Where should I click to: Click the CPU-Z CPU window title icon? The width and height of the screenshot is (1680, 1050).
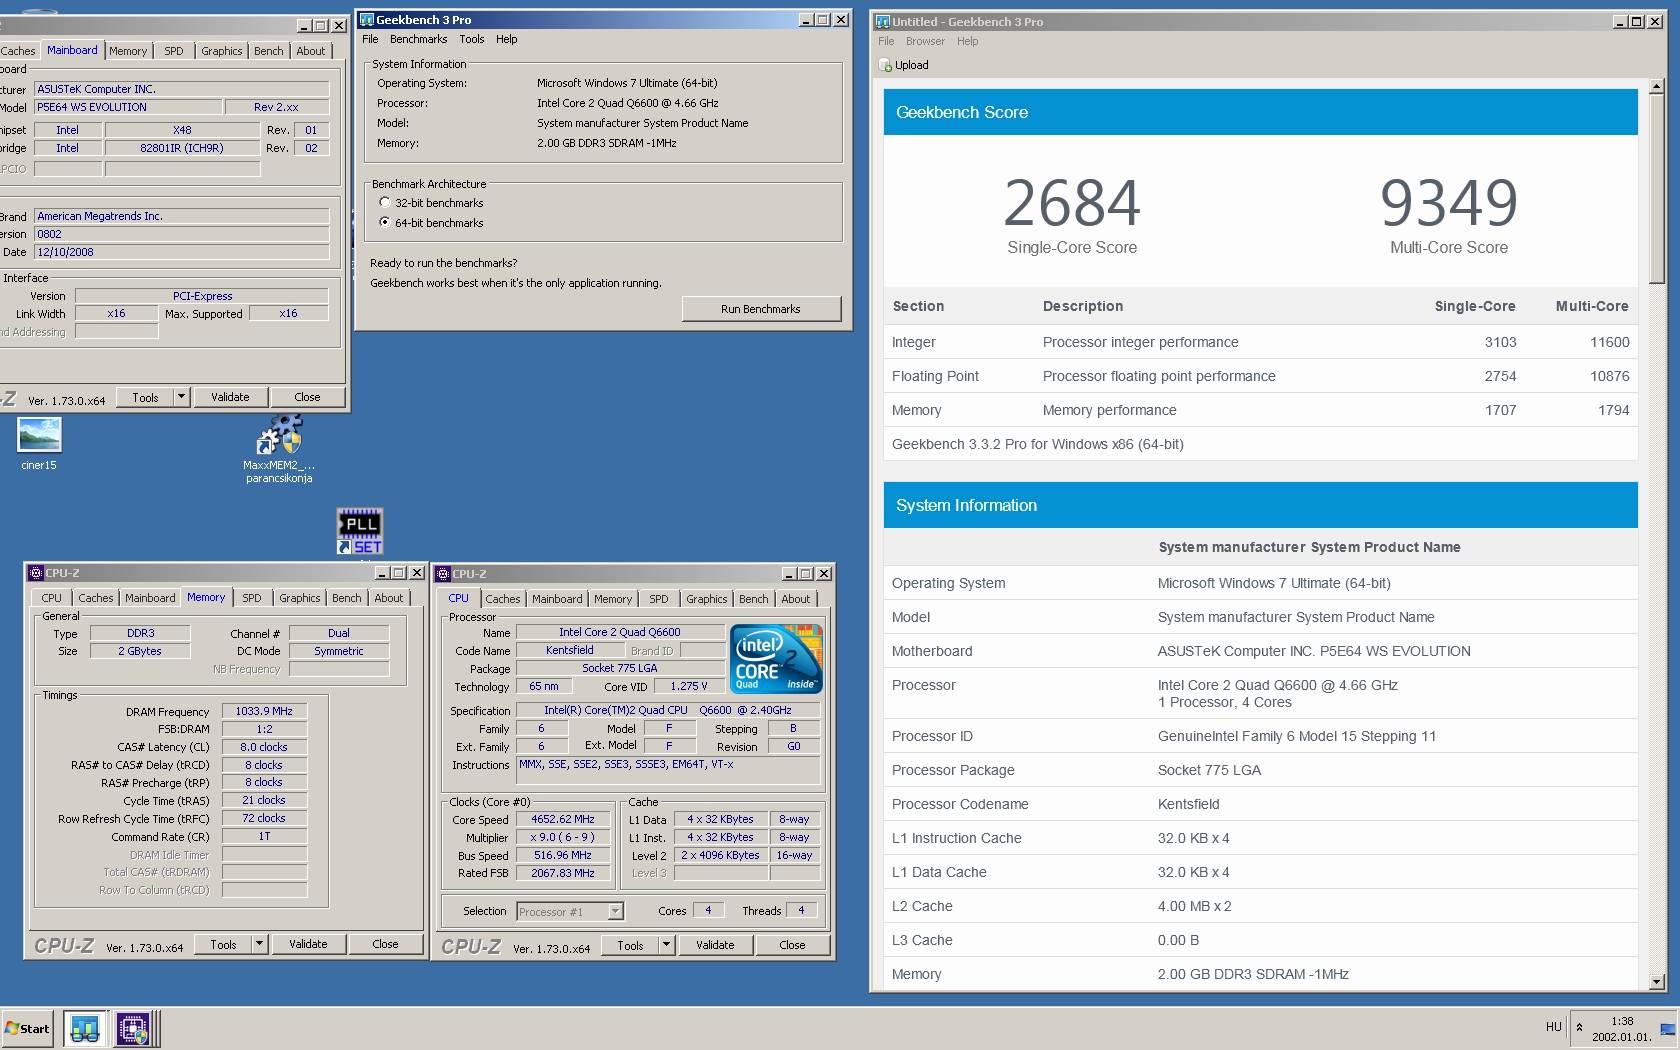[443, 574]
